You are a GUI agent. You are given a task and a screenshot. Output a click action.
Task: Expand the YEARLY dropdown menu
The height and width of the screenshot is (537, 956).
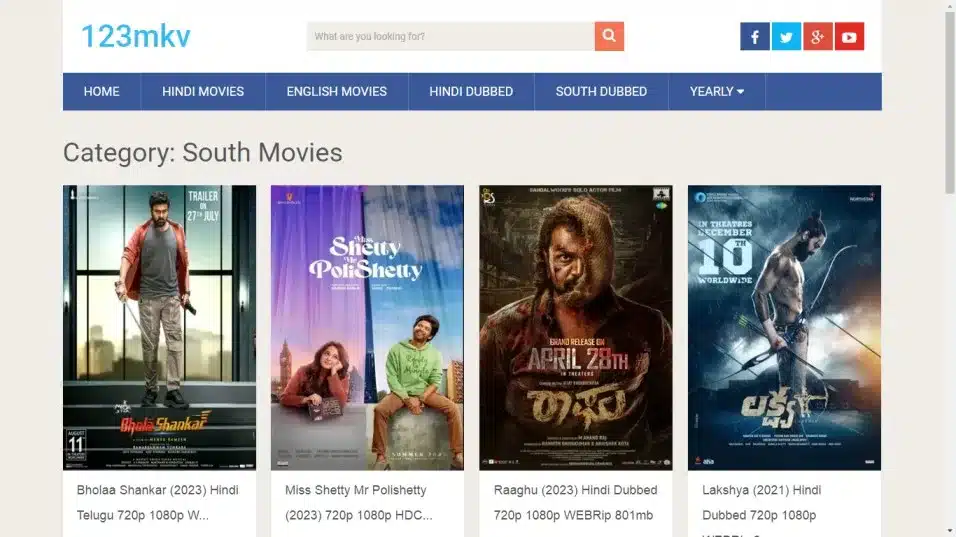click(717, 91)
